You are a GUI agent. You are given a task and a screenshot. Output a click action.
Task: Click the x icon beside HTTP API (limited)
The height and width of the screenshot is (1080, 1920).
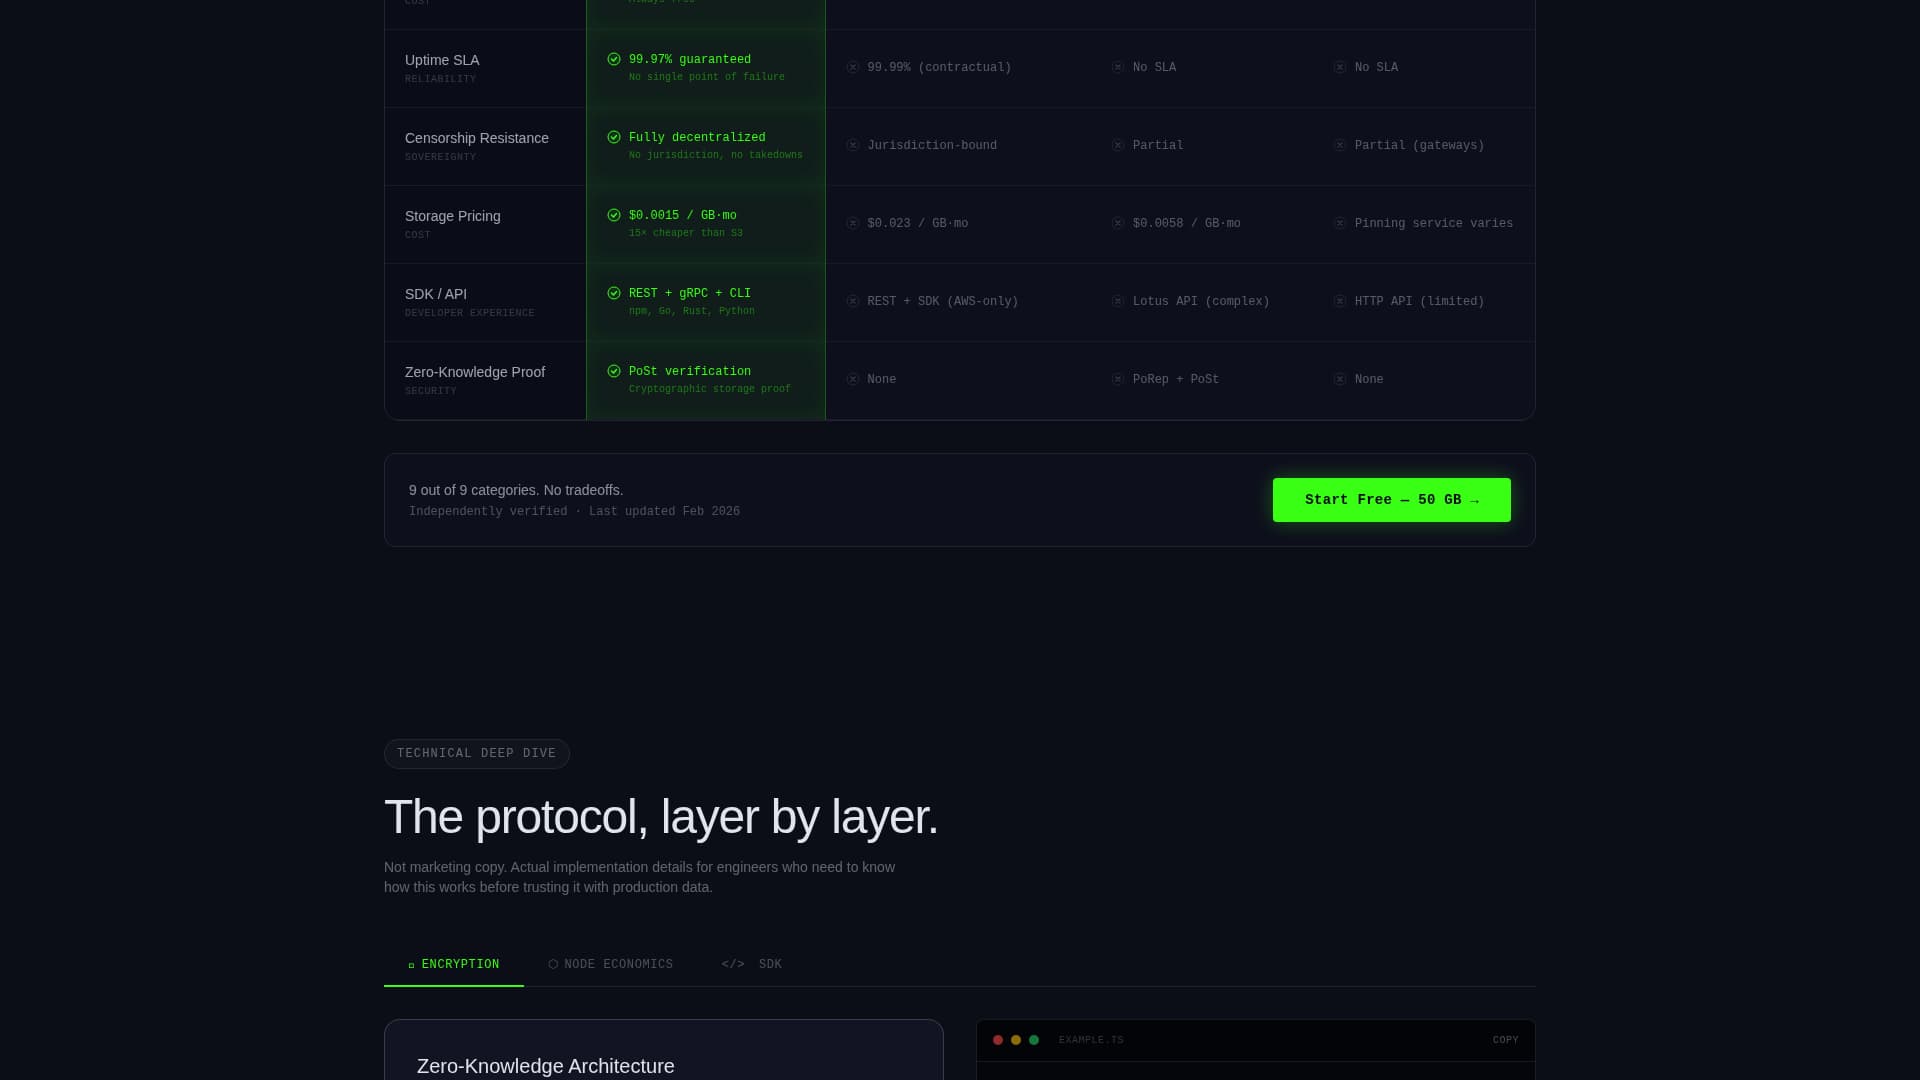click(x=1340, y=301)
